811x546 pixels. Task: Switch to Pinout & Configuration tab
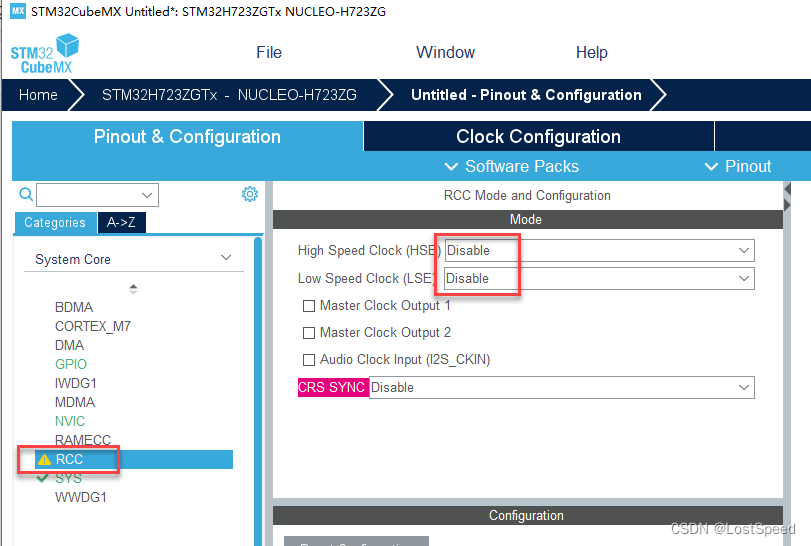tap(187, 136)
